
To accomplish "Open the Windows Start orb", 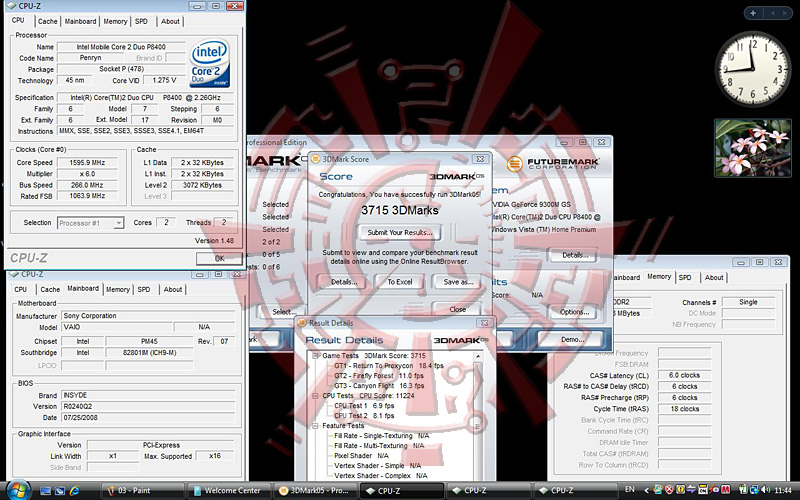I will pos(18,489).
